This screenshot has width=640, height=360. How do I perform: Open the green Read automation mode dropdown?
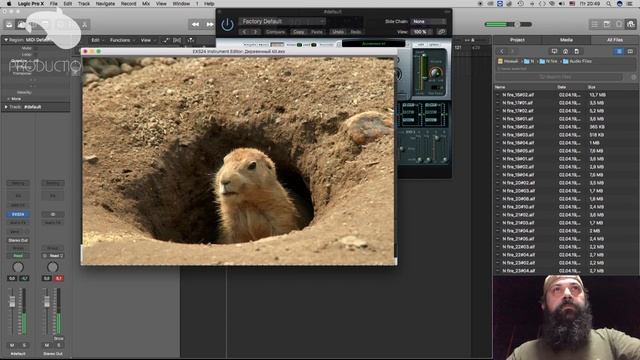pyautogui.click(x=18, y=256)
